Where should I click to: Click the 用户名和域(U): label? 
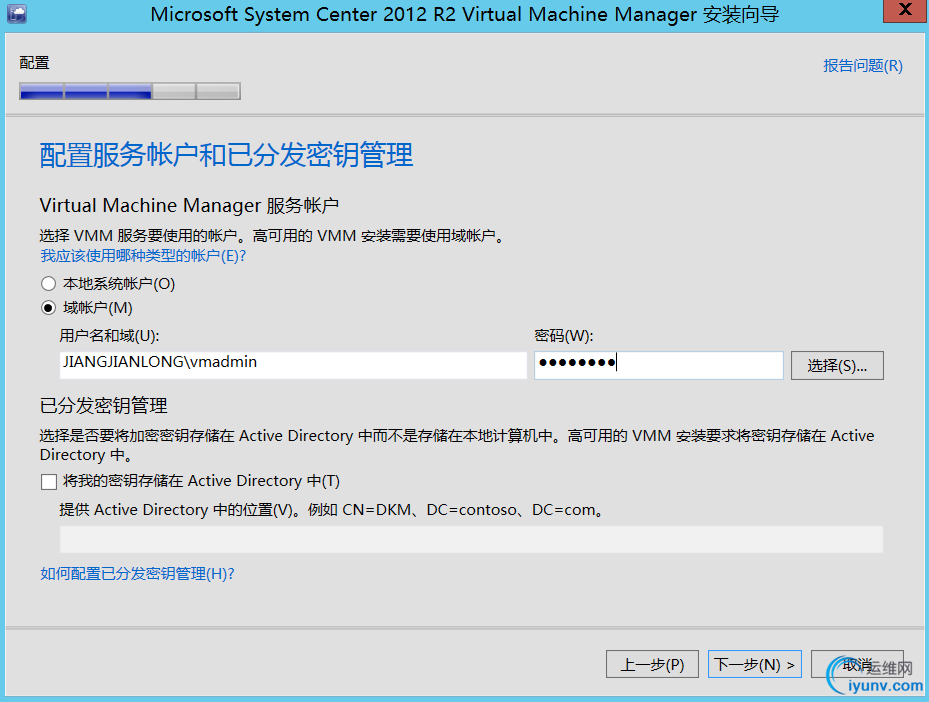click(x=109, y=336)
